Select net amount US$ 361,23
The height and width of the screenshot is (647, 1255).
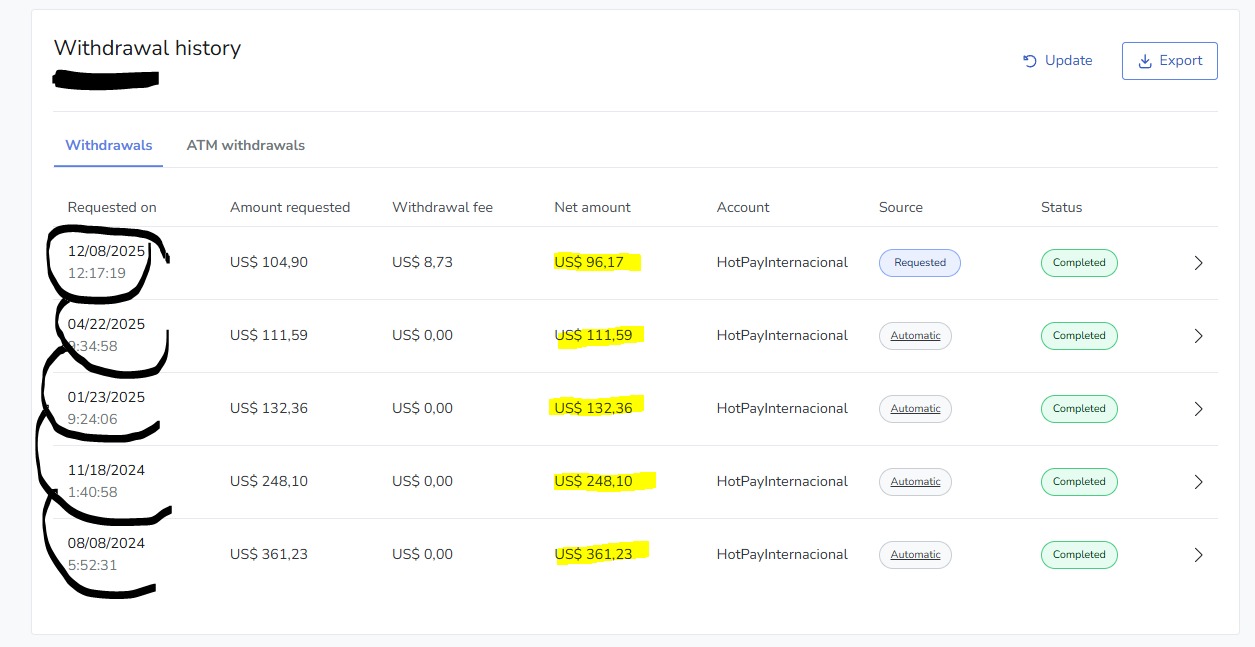click(x=593, y=555)
